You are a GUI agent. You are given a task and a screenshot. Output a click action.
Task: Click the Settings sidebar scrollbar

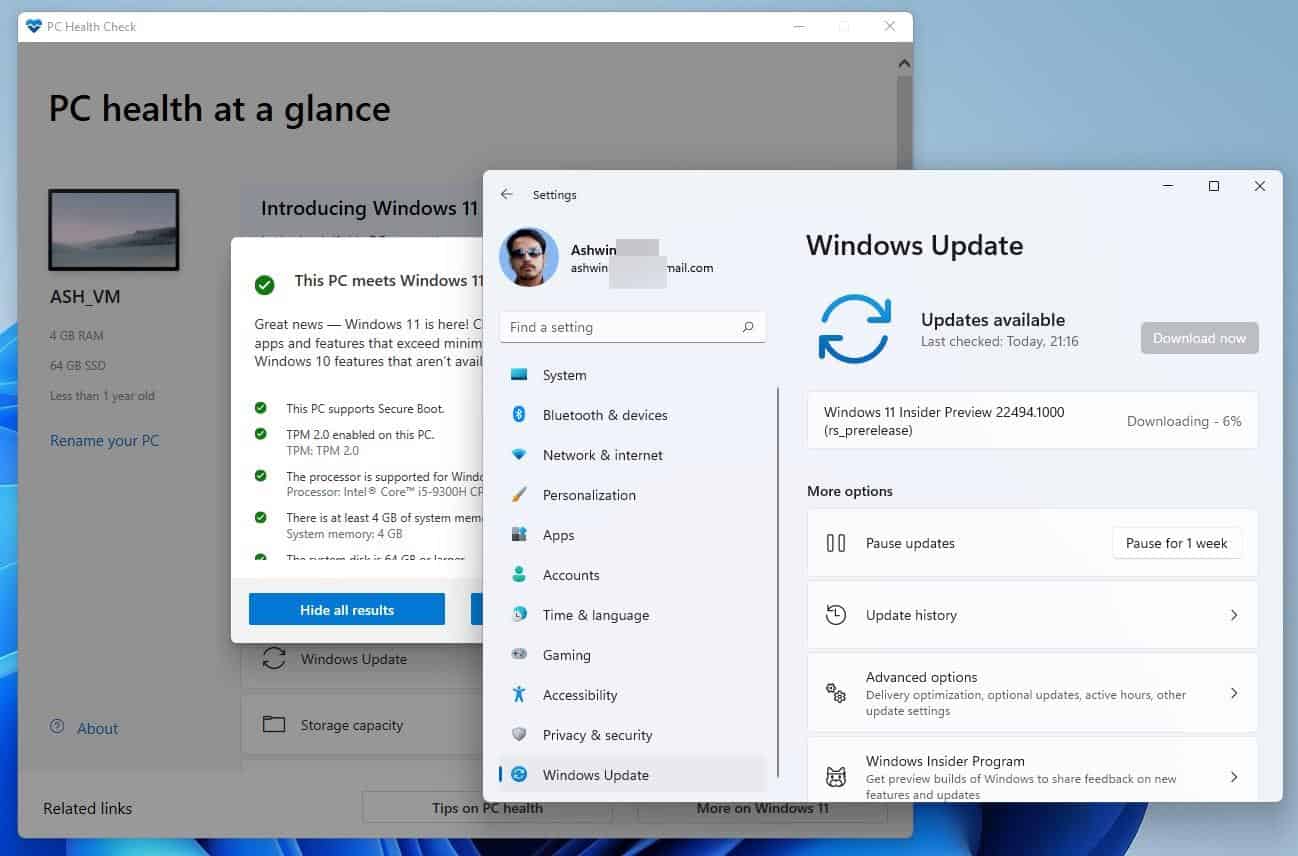coord(778,581)
